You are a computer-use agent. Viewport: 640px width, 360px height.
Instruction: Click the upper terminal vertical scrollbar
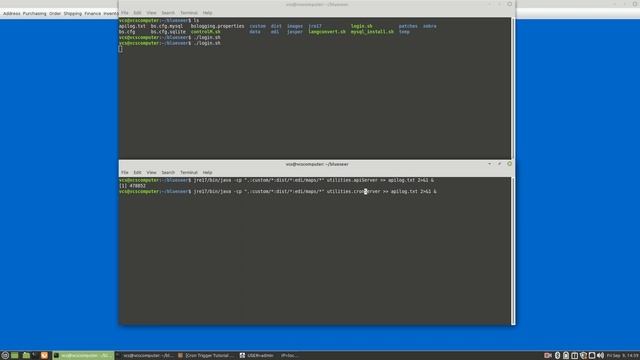(x=513, y=88)
